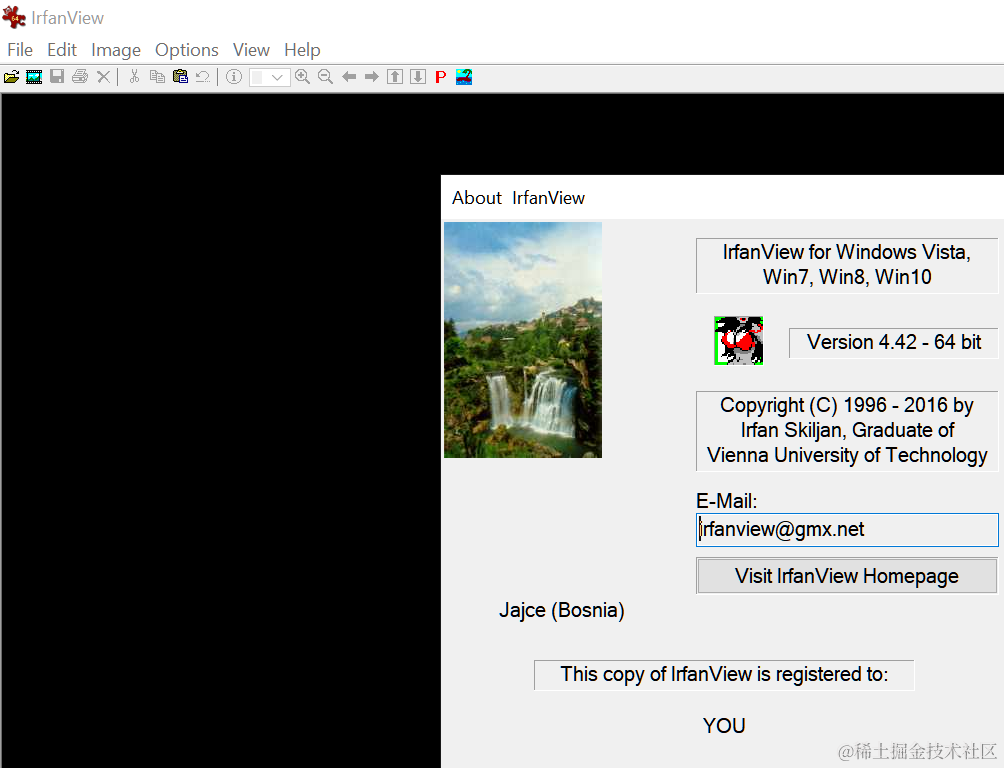This screenshot has height=768, width=1004.
Task: Click the Print icon in toolbar
Action: click(x=80, y=77)
